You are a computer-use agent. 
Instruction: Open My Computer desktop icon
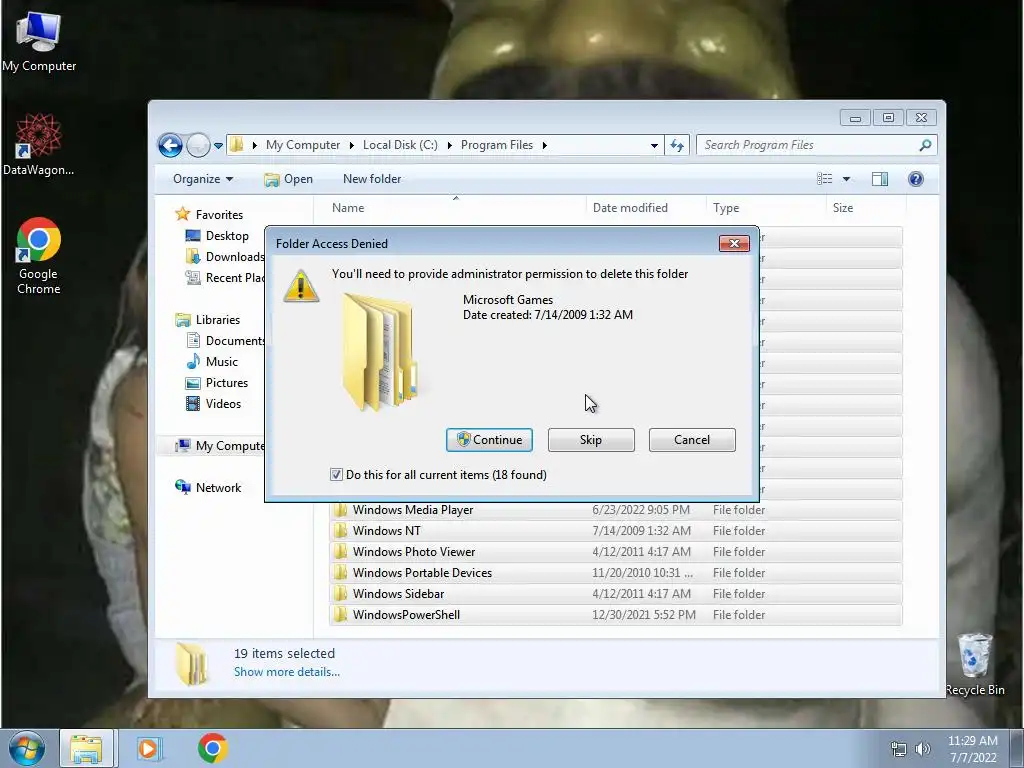(39, 40)
